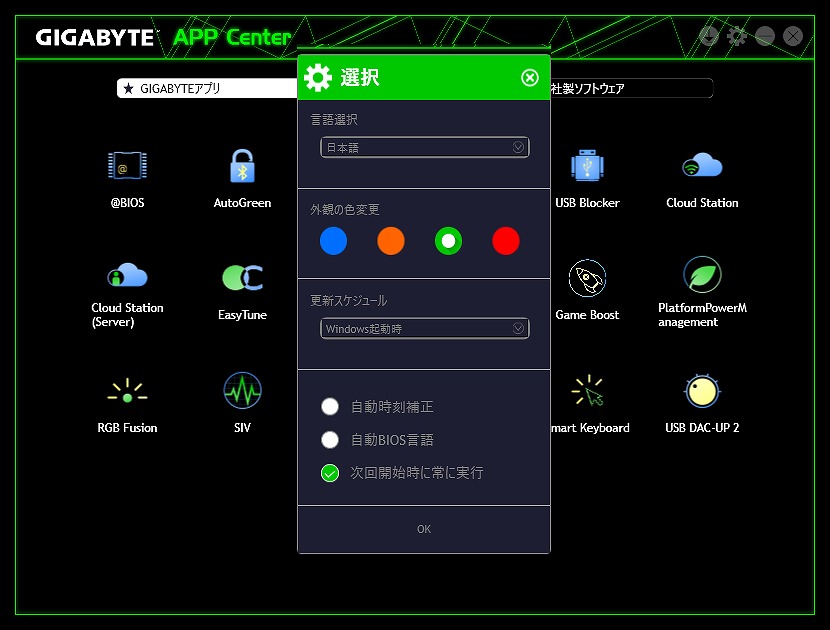The height and width of the screenshot is (630, 830).
Task: Open the AutoGreen Bluetooth lock icon
Action: tap(242, 166)
